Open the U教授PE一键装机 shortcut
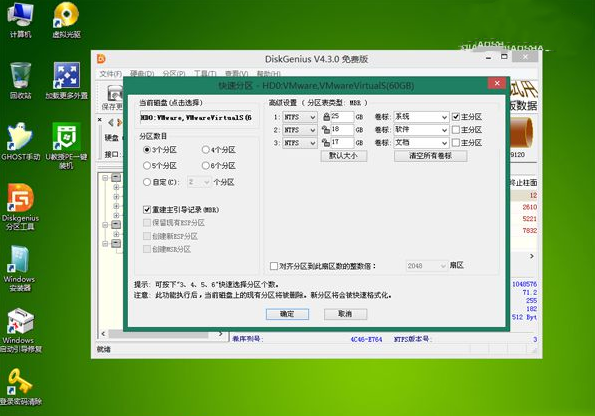 (66, 146)
